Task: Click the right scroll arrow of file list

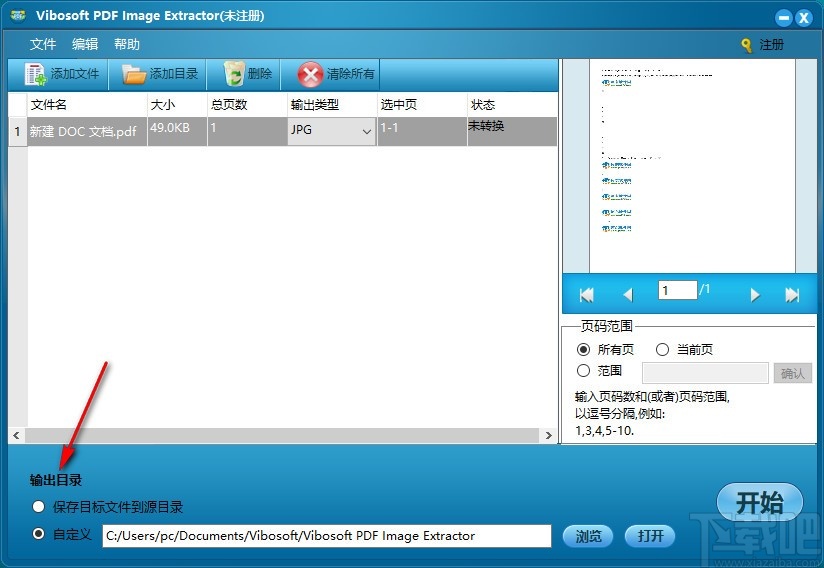Action: (x=548, y=435)
